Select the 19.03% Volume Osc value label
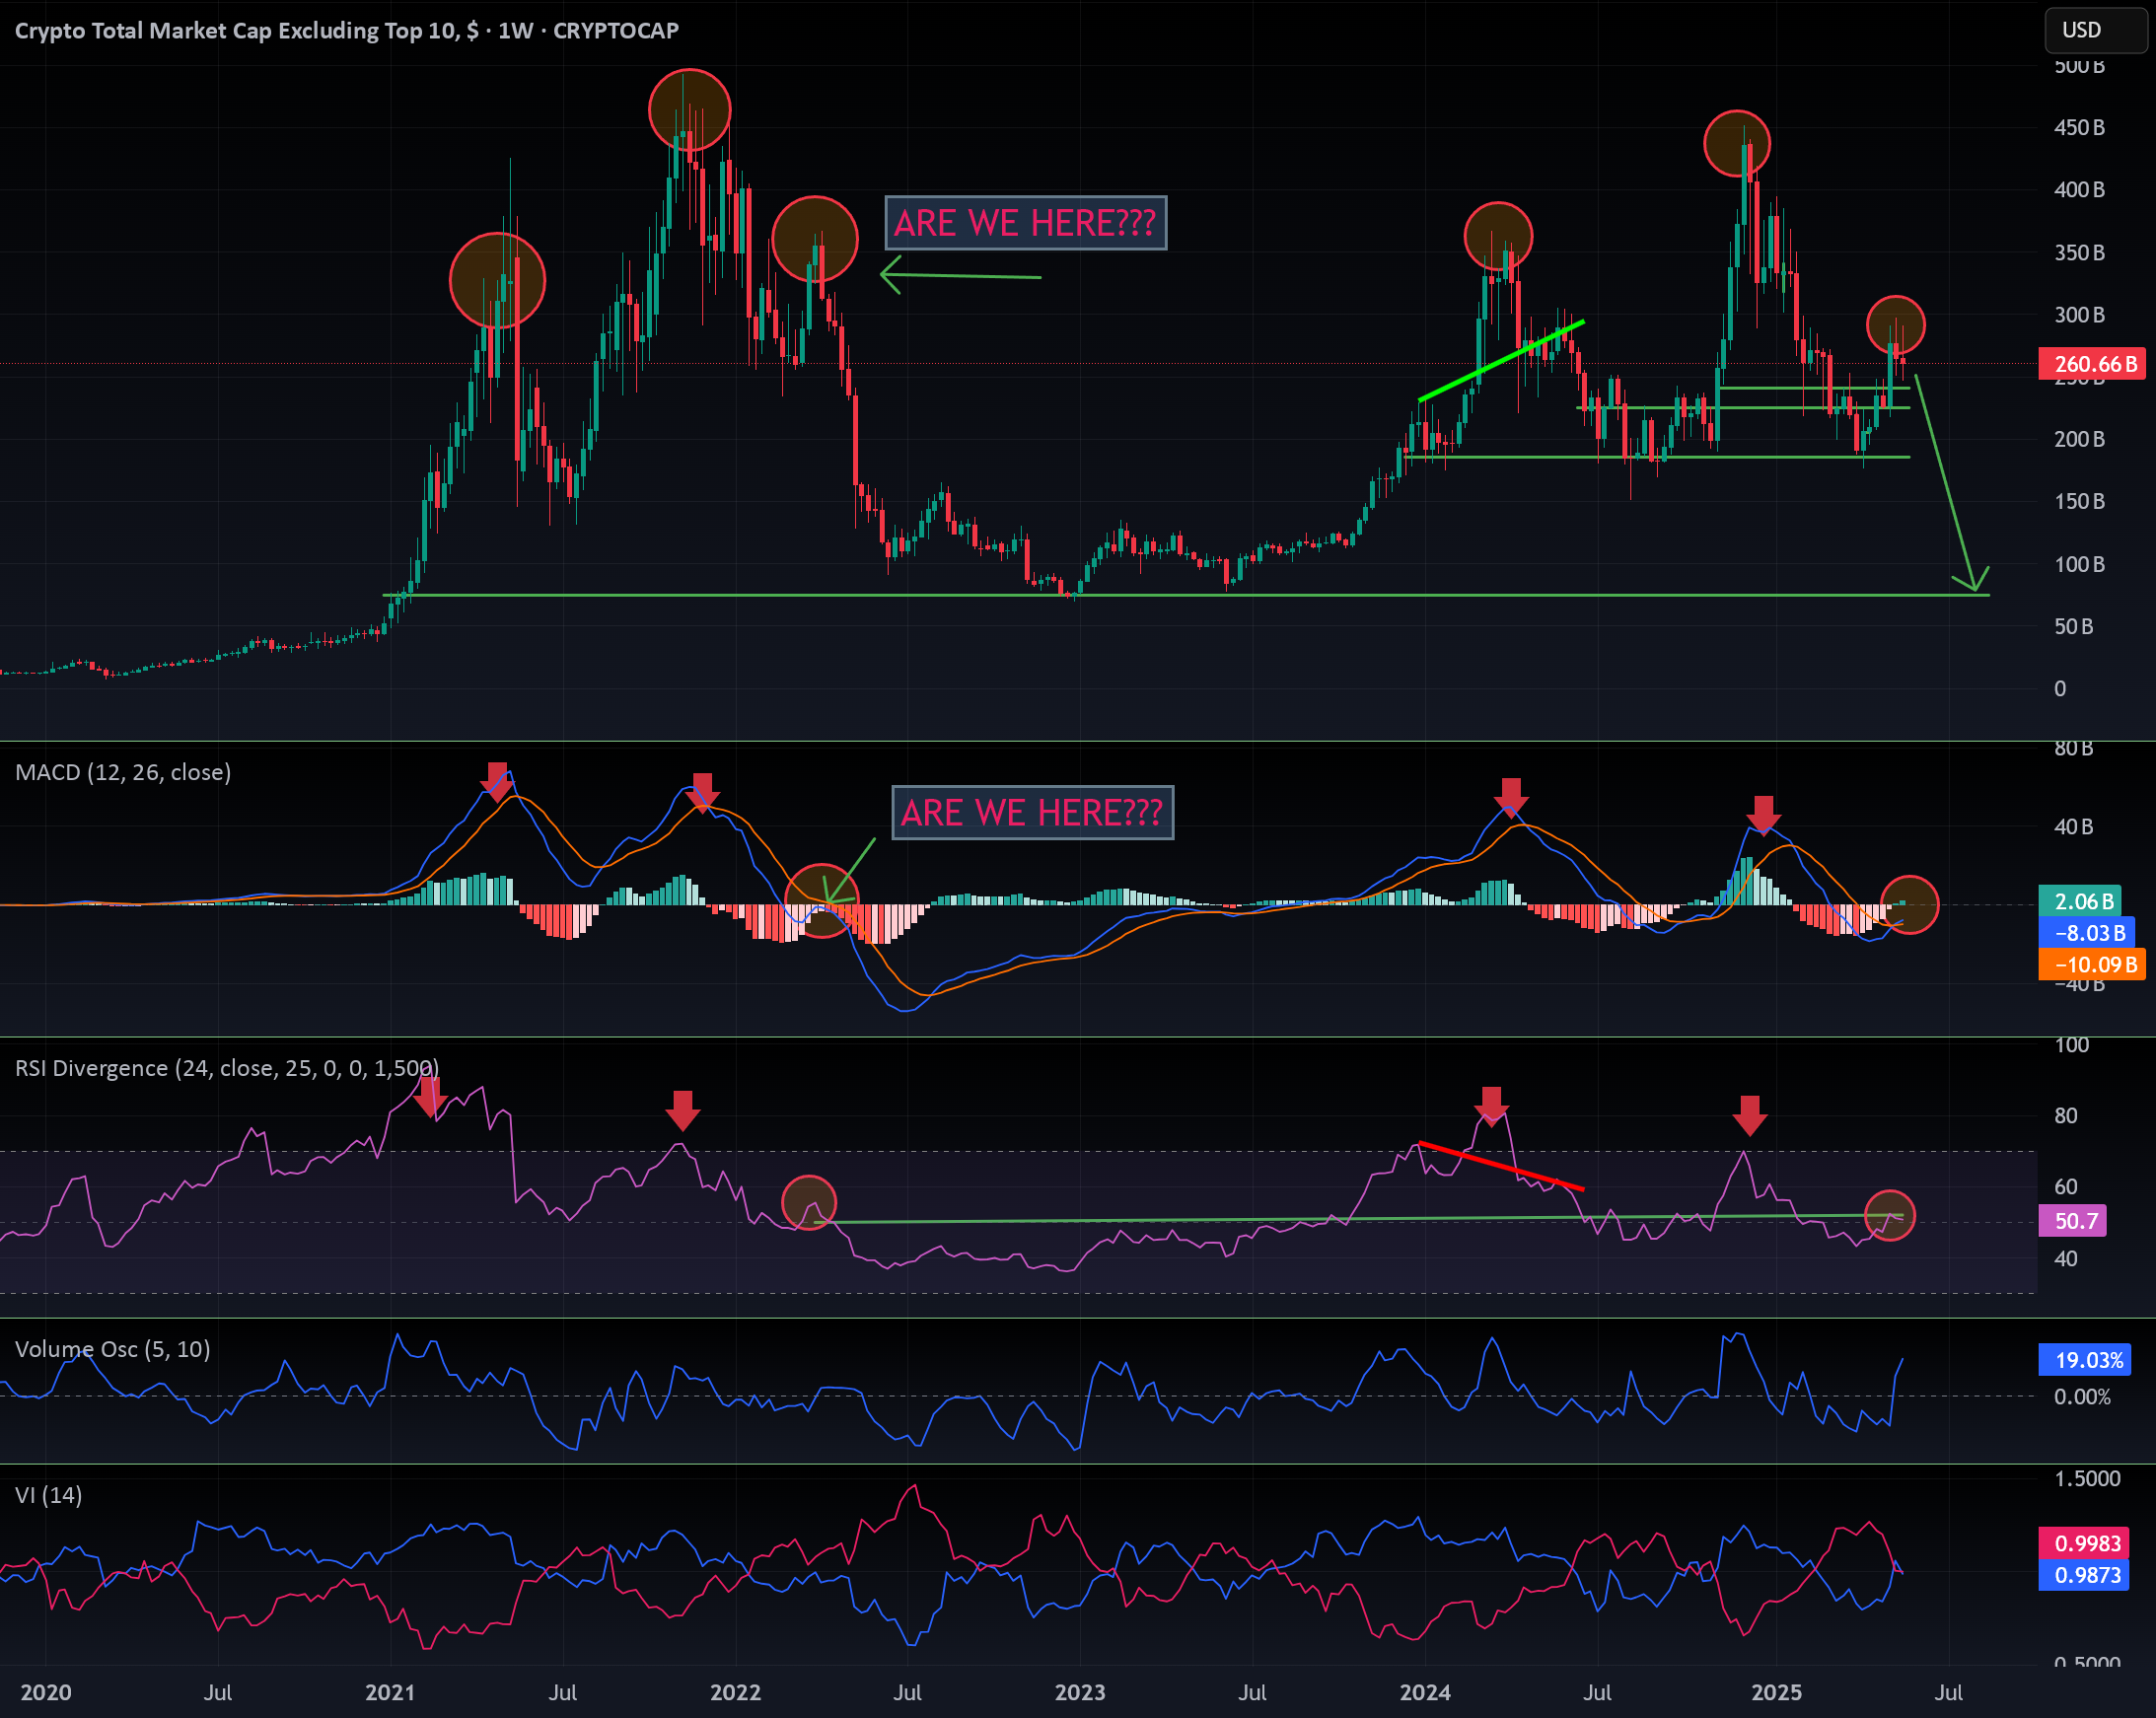 click(2085, 1360)
